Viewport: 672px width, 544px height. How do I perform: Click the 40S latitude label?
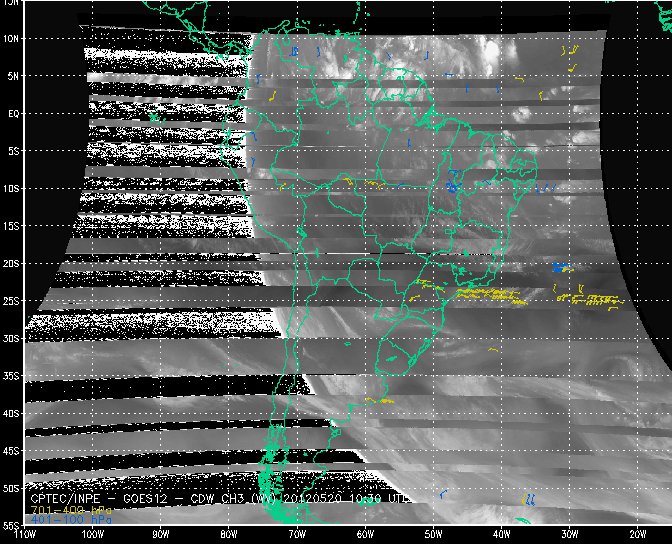pyautogui.click(x=11, y=414)
